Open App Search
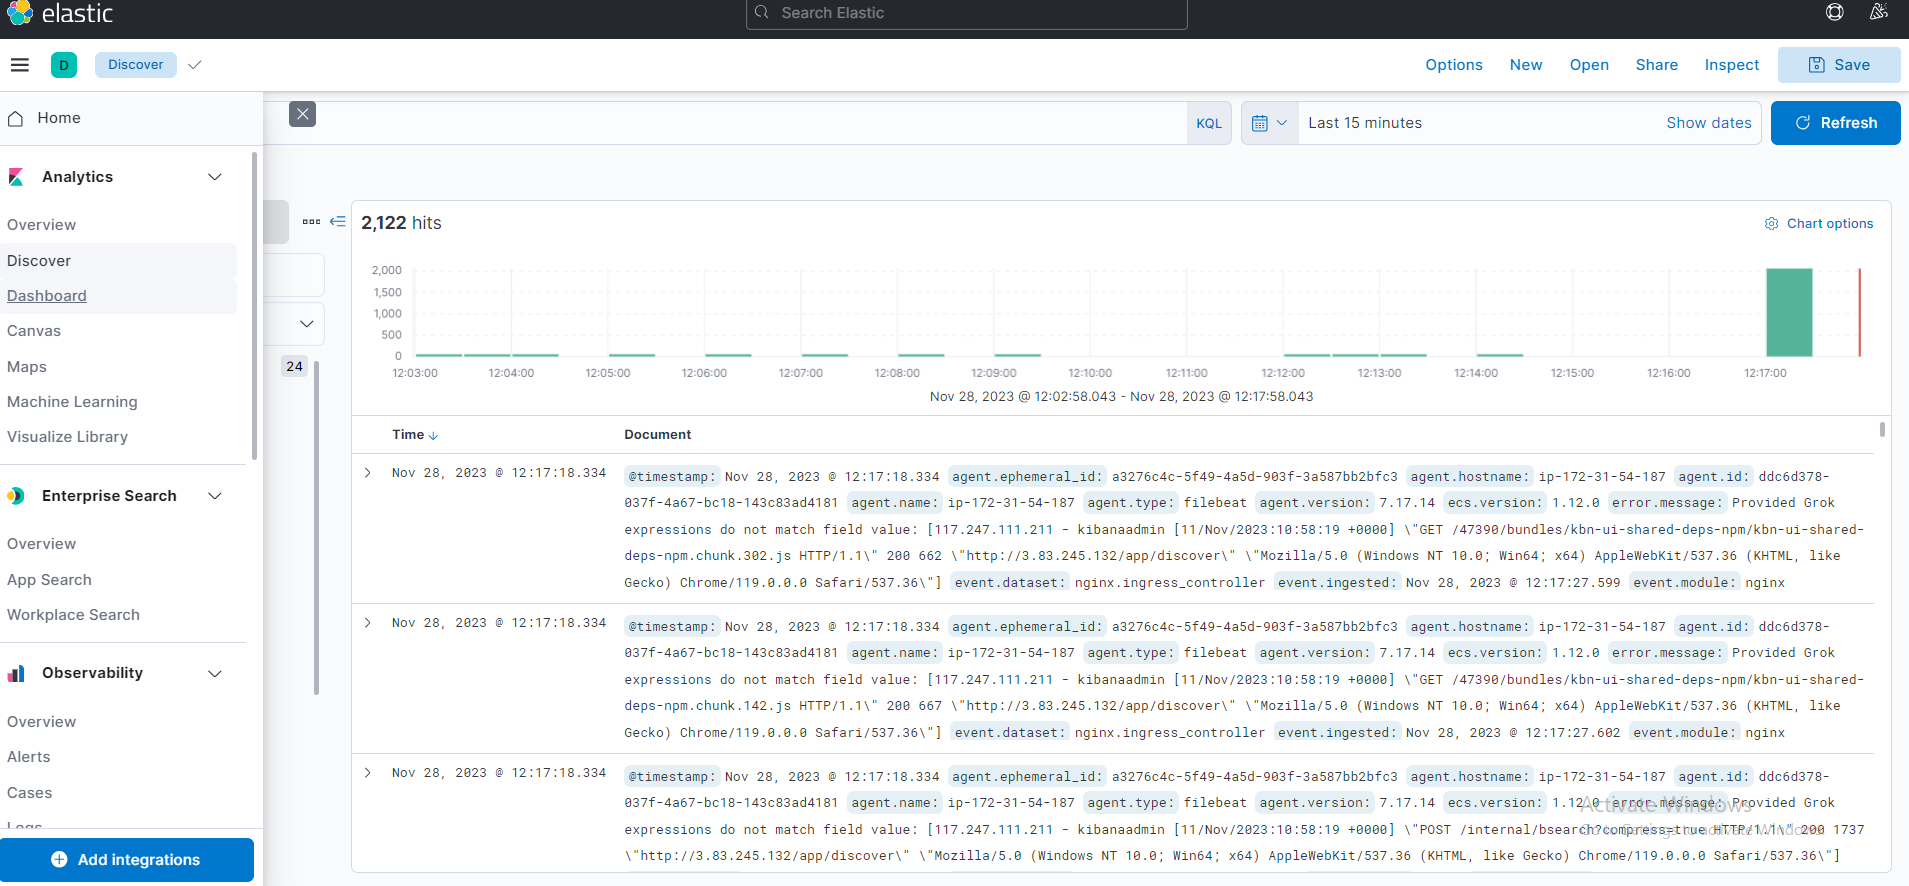The height and width of the screenshot is (886, 1909). click(49, 580)
